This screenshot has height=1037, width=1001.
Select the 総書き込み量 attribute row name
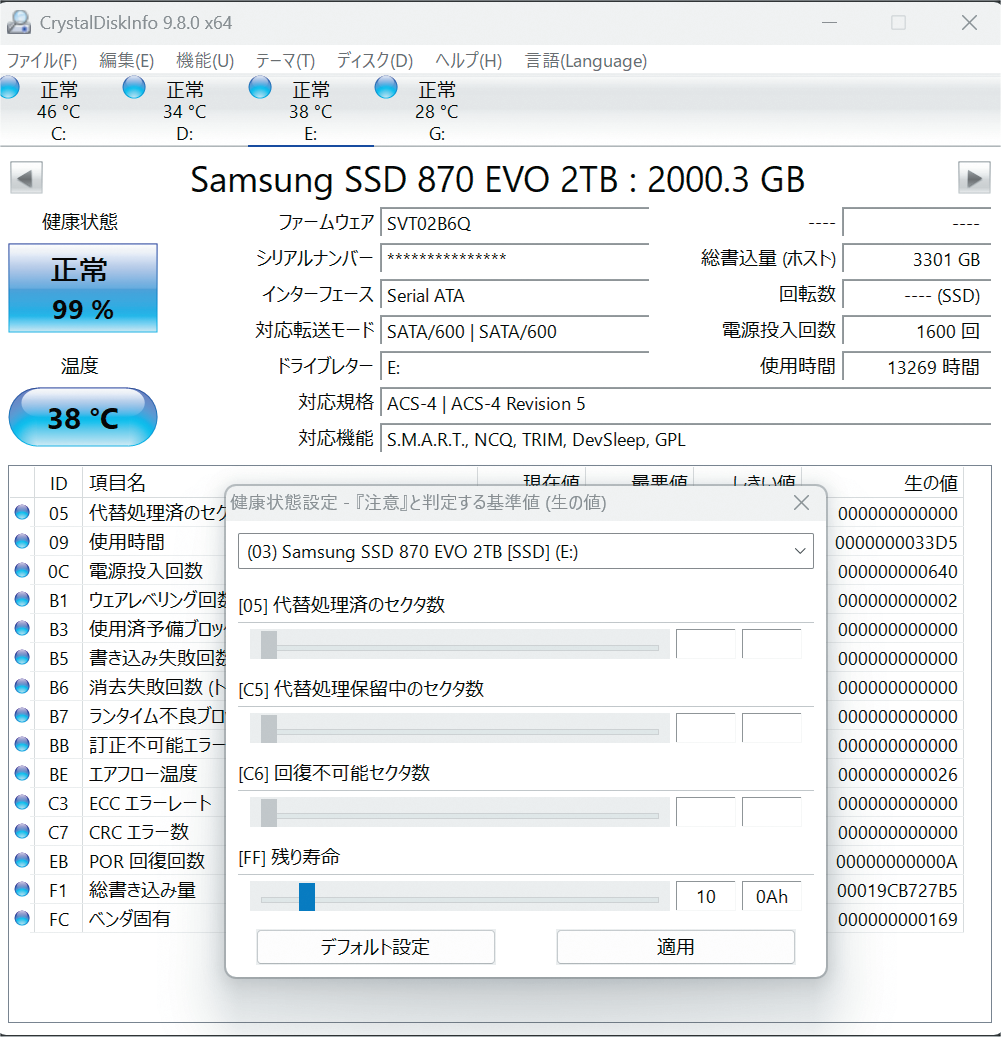click(x=143, y=890)
